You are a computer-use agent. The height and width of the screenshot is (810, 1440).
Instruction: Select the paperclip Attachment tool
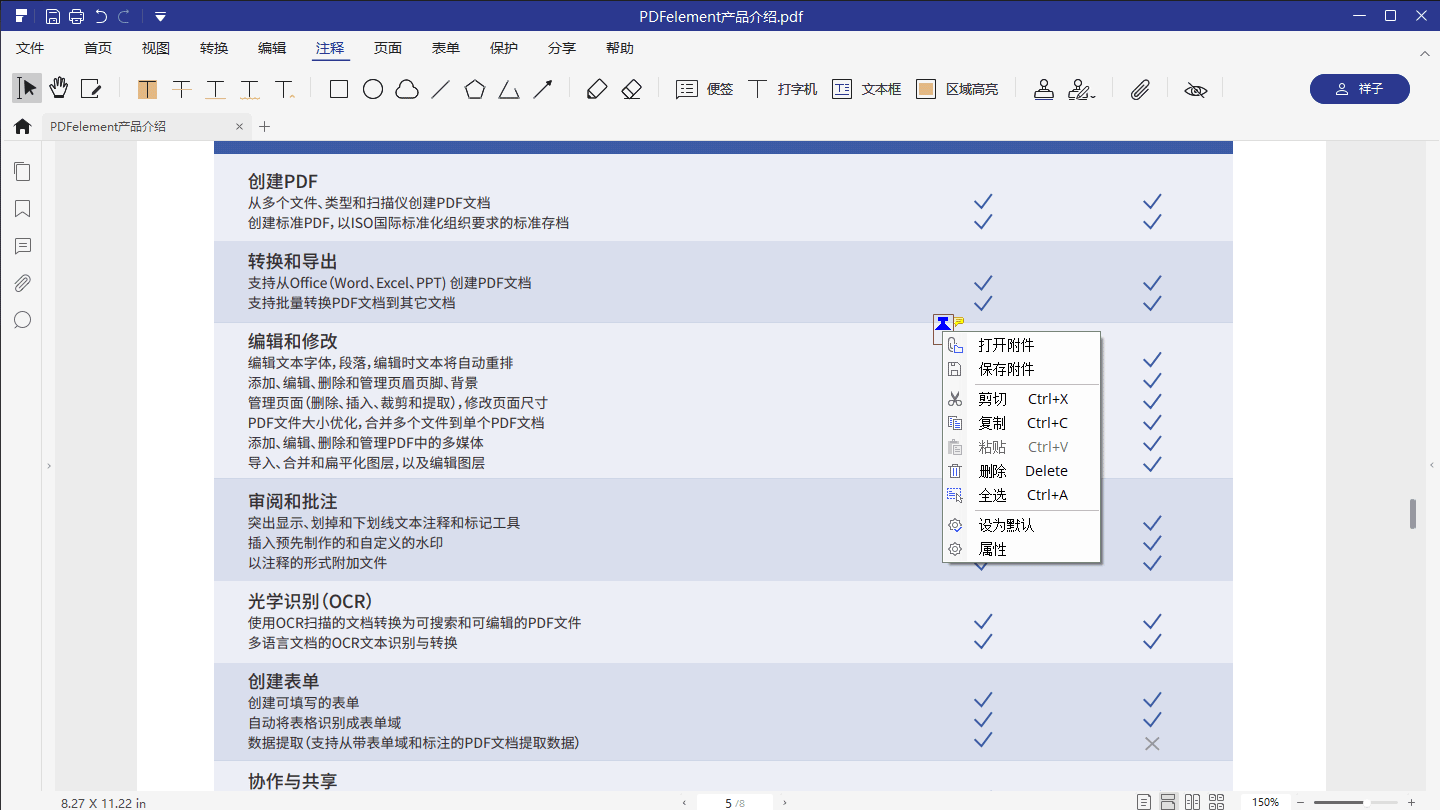1140,89
